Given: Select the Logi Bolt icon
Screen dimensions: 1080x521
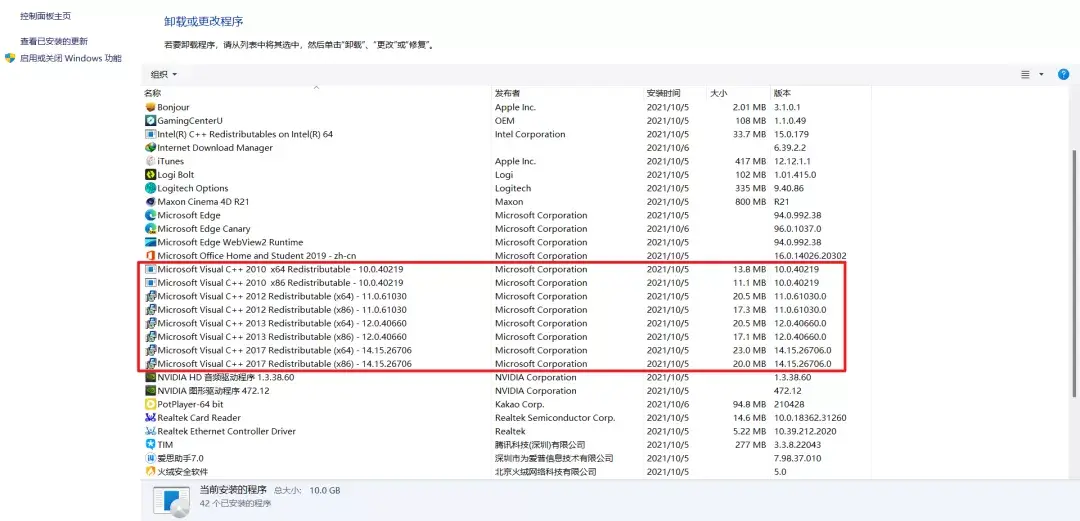Looking at the screenshot, I should click(x=151, y=174).
